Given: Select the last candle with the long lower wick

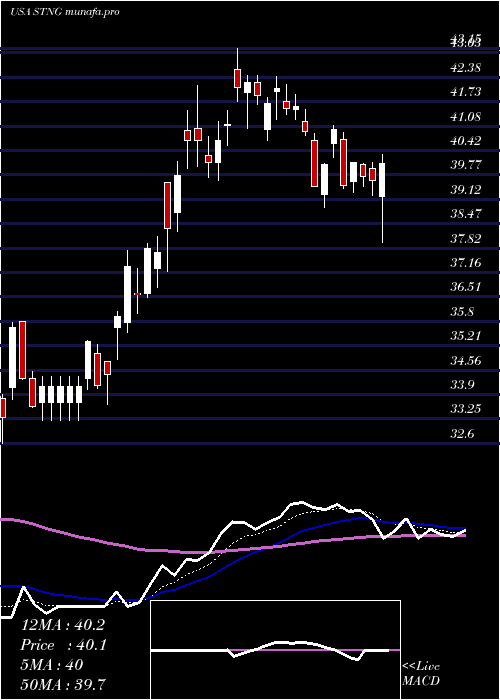Looking at the screenshot, I should pos(382,198).
